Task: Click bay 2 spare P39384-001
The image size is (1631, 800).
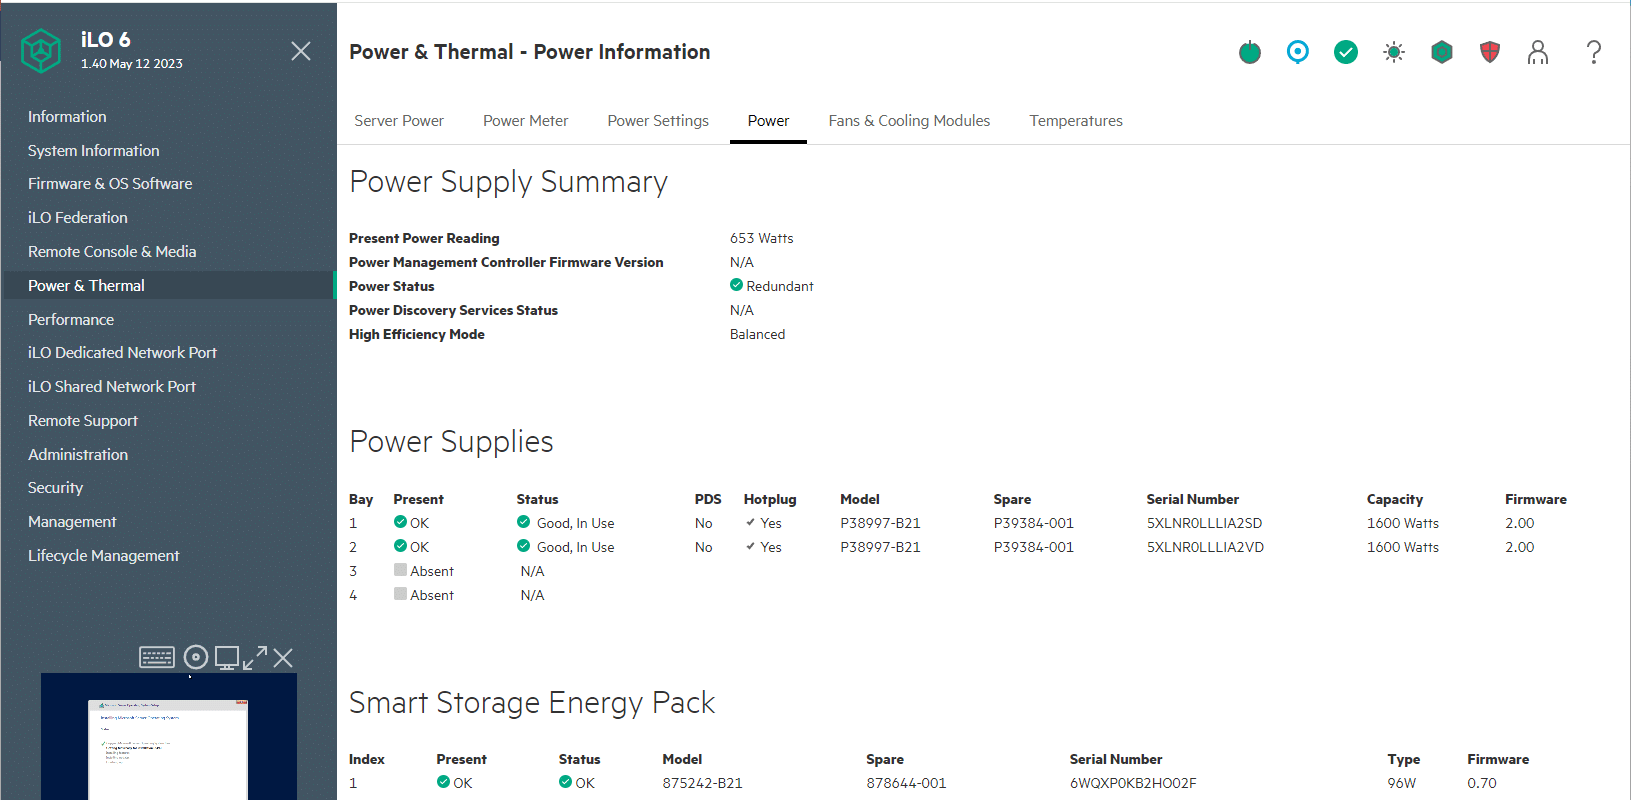Action: pos(1034,547)
